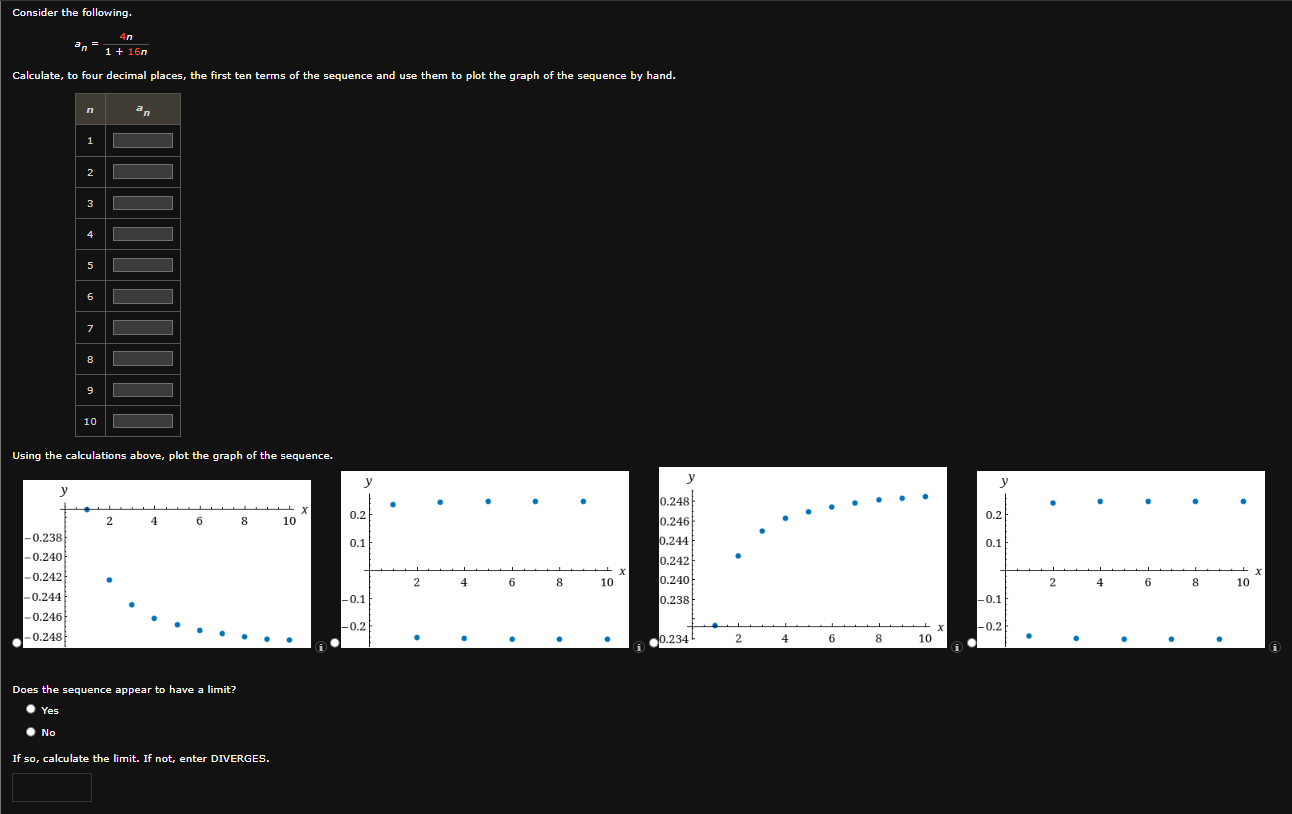Open the info icon for the second graph
This screenshot has height=814, width=1292.
[637, 648]
